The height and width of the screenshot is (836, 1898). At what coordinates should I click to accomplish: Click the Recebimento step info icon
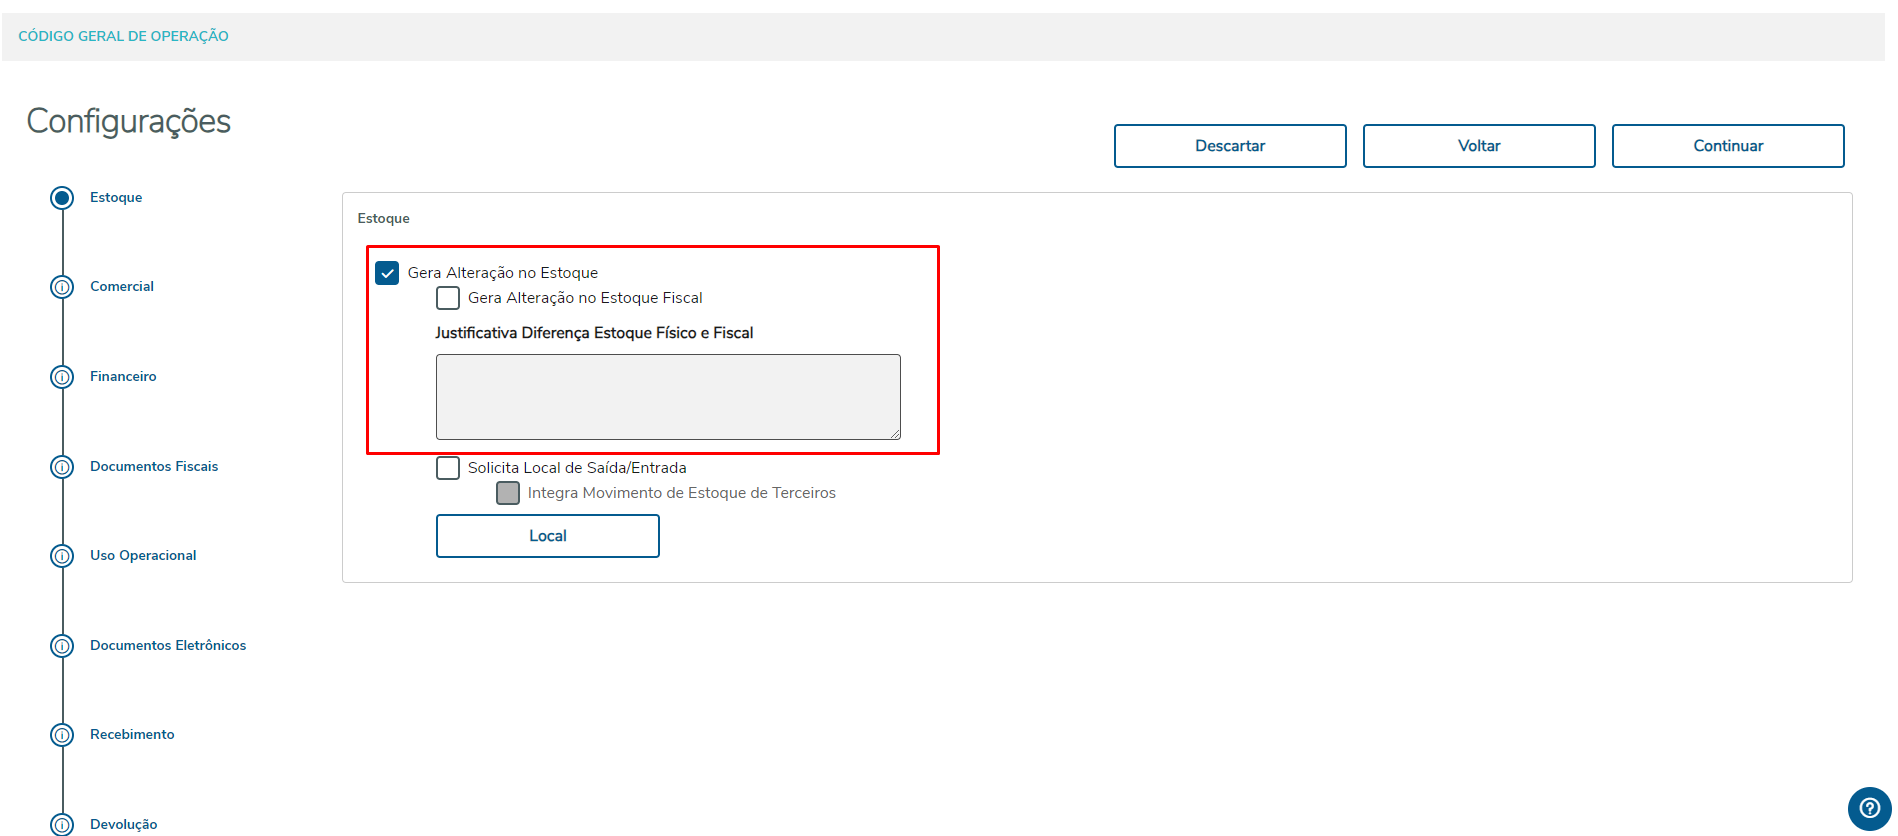(62, 735)
